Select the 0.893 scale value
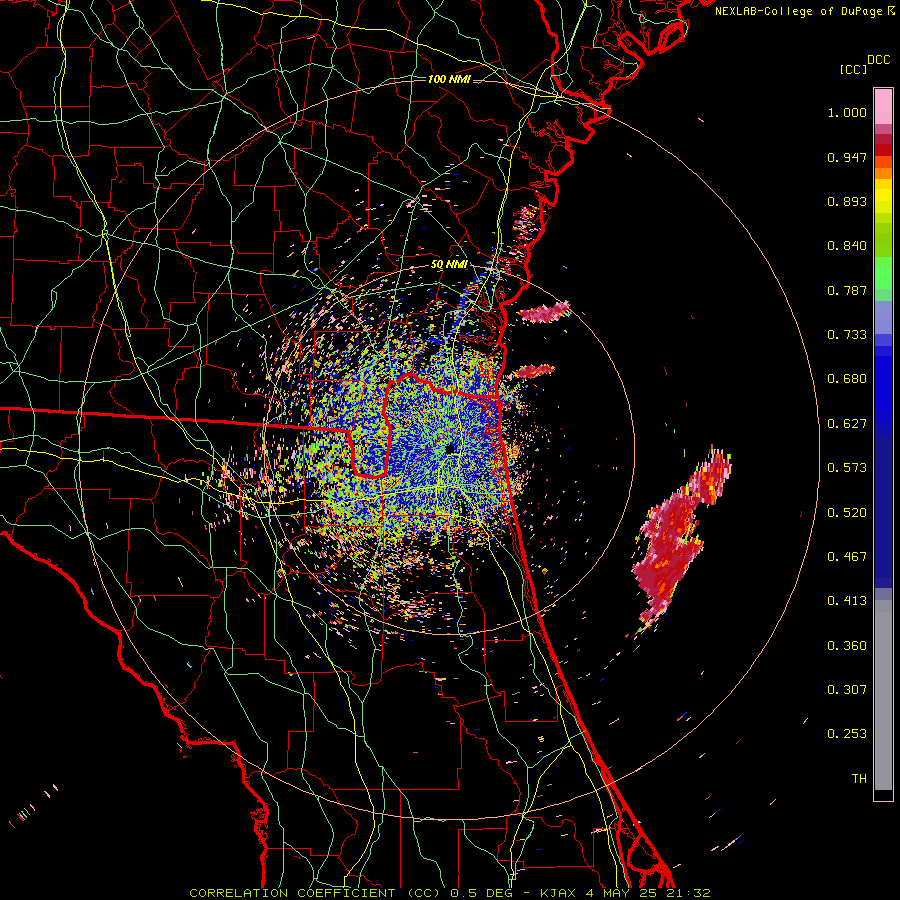 pyautogui.click(x=847, y=201)
